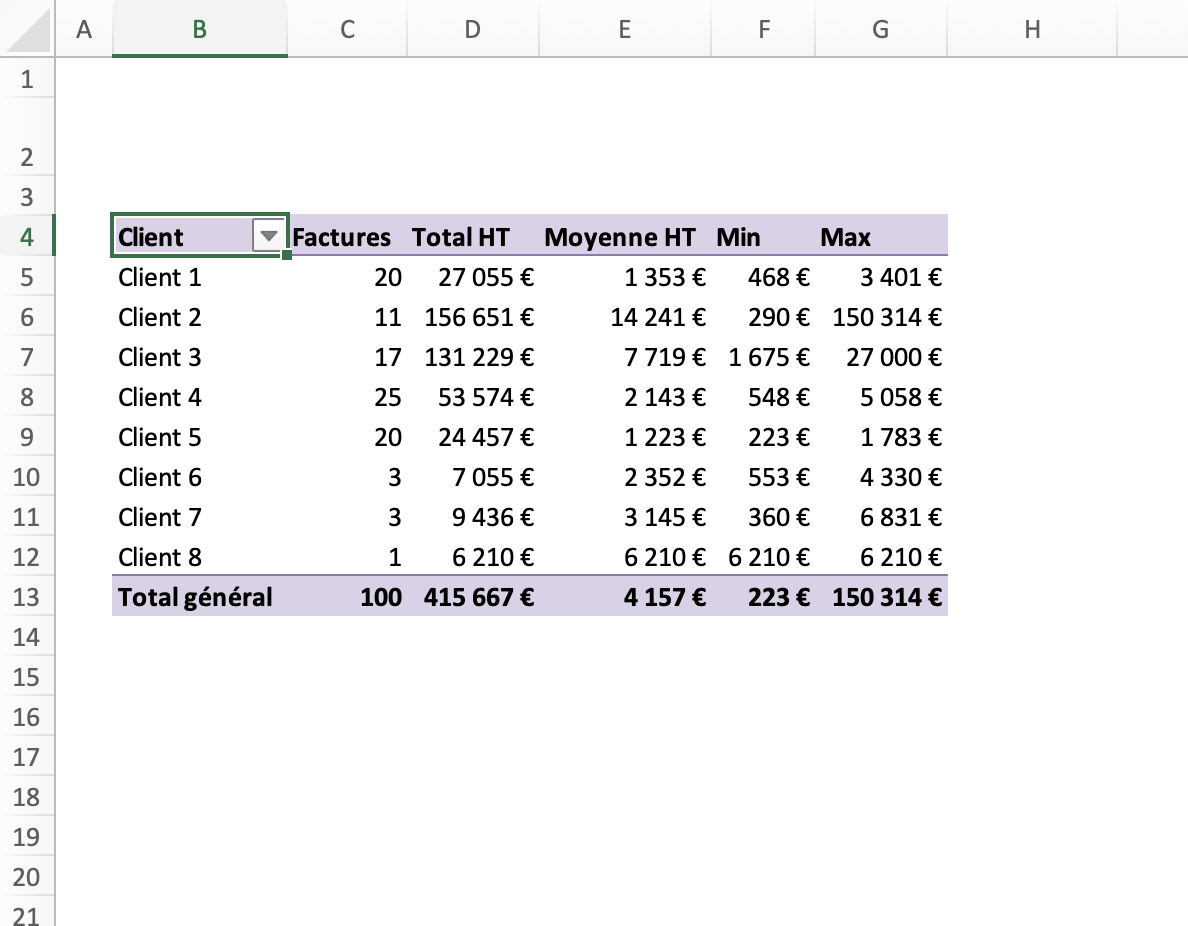Click the 2 143 € average cell

click(x=624, y=397)
